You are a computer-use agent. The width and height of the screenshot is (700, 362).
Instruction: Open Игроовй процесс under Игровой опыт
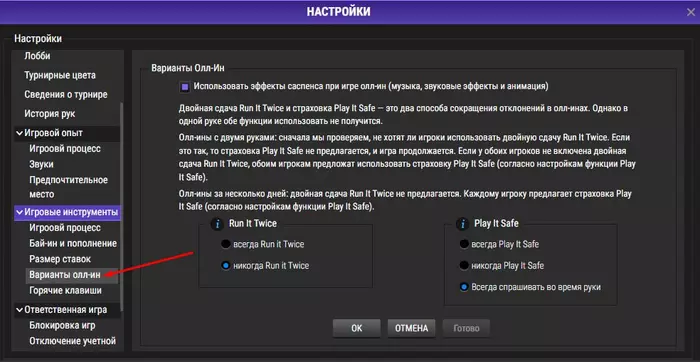pyautogui.click(x=65, y=149)
